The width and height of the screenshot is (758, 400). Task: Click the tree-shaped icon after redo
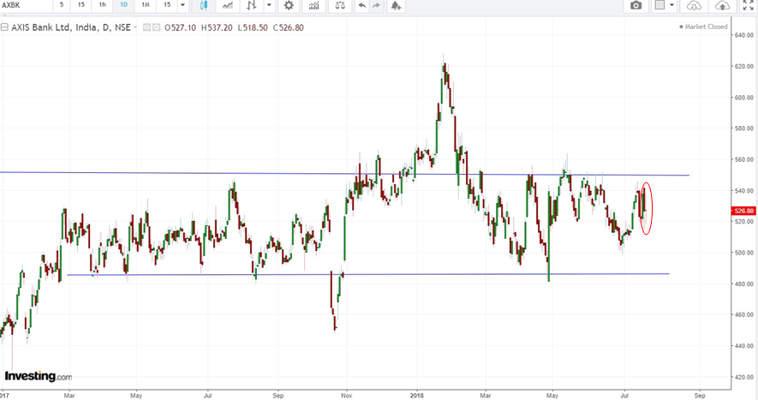coord(396,5)
